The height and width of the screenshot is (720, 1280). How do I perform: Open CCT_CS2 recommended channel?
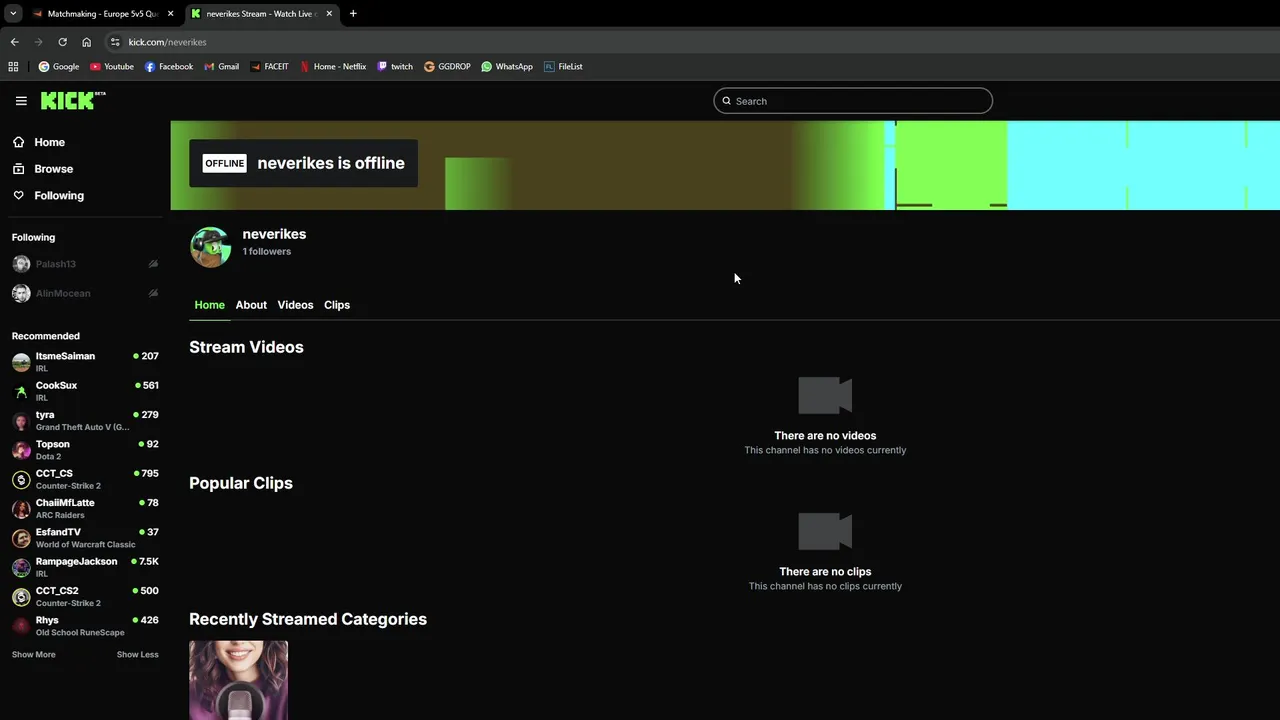click(85, 597)
